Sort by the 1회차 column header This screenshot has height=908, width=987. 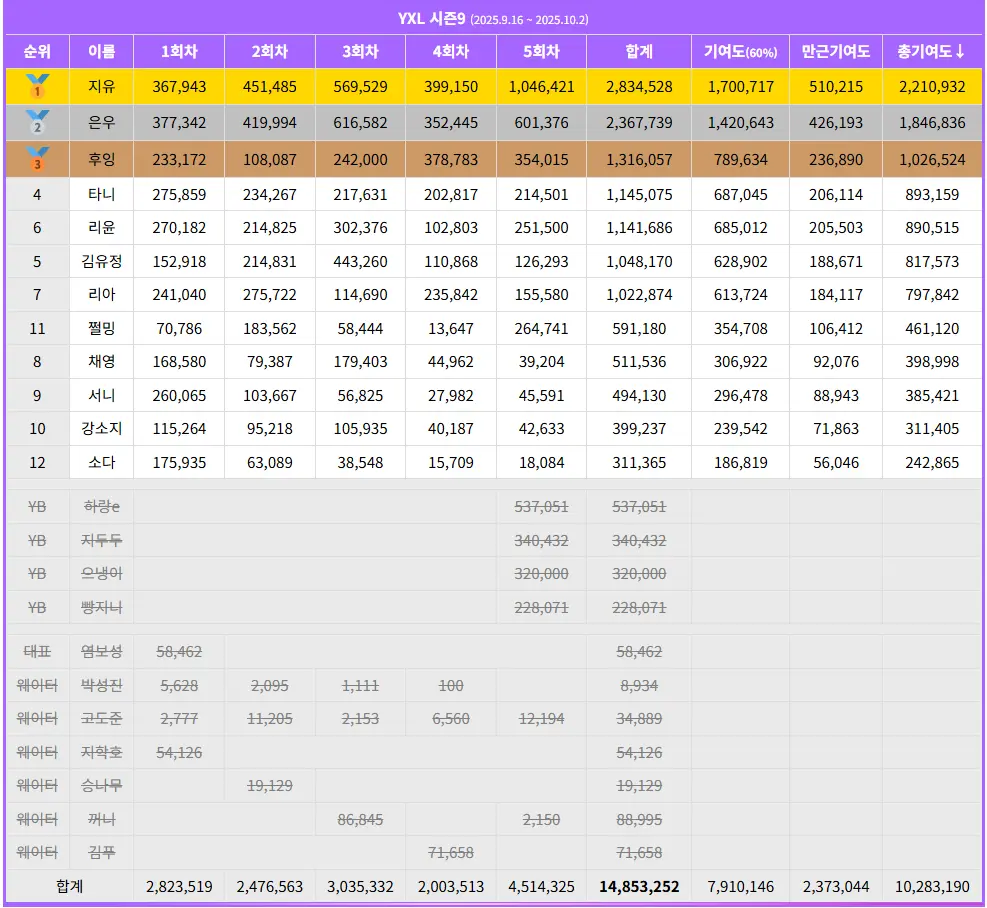(179, 51)
